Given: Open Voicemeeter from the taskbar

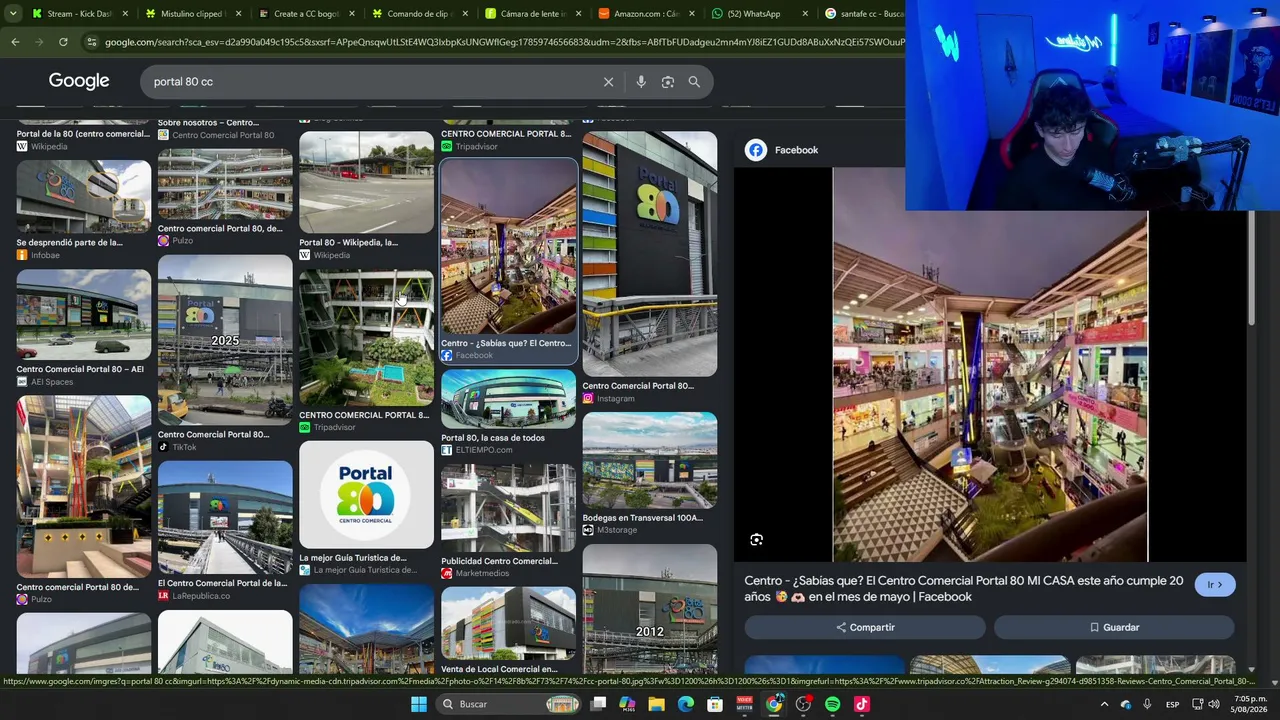Looking at the screenshot, I should click(x=745, y=704).
